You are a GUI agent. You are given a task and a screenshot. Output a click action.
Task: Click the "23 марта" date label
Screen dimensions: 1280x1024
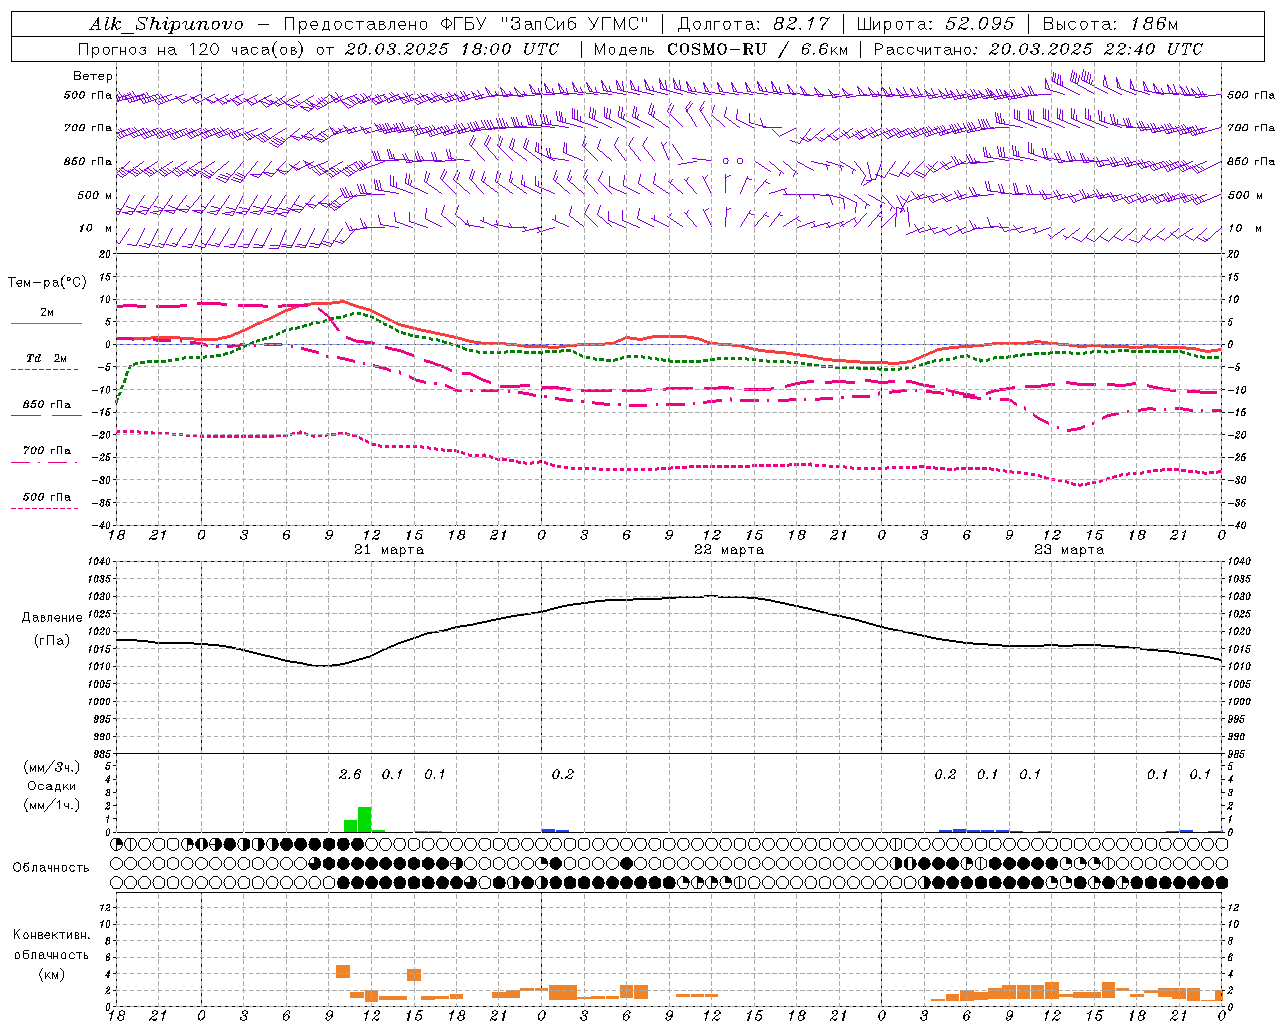(x=1069, y=550)
